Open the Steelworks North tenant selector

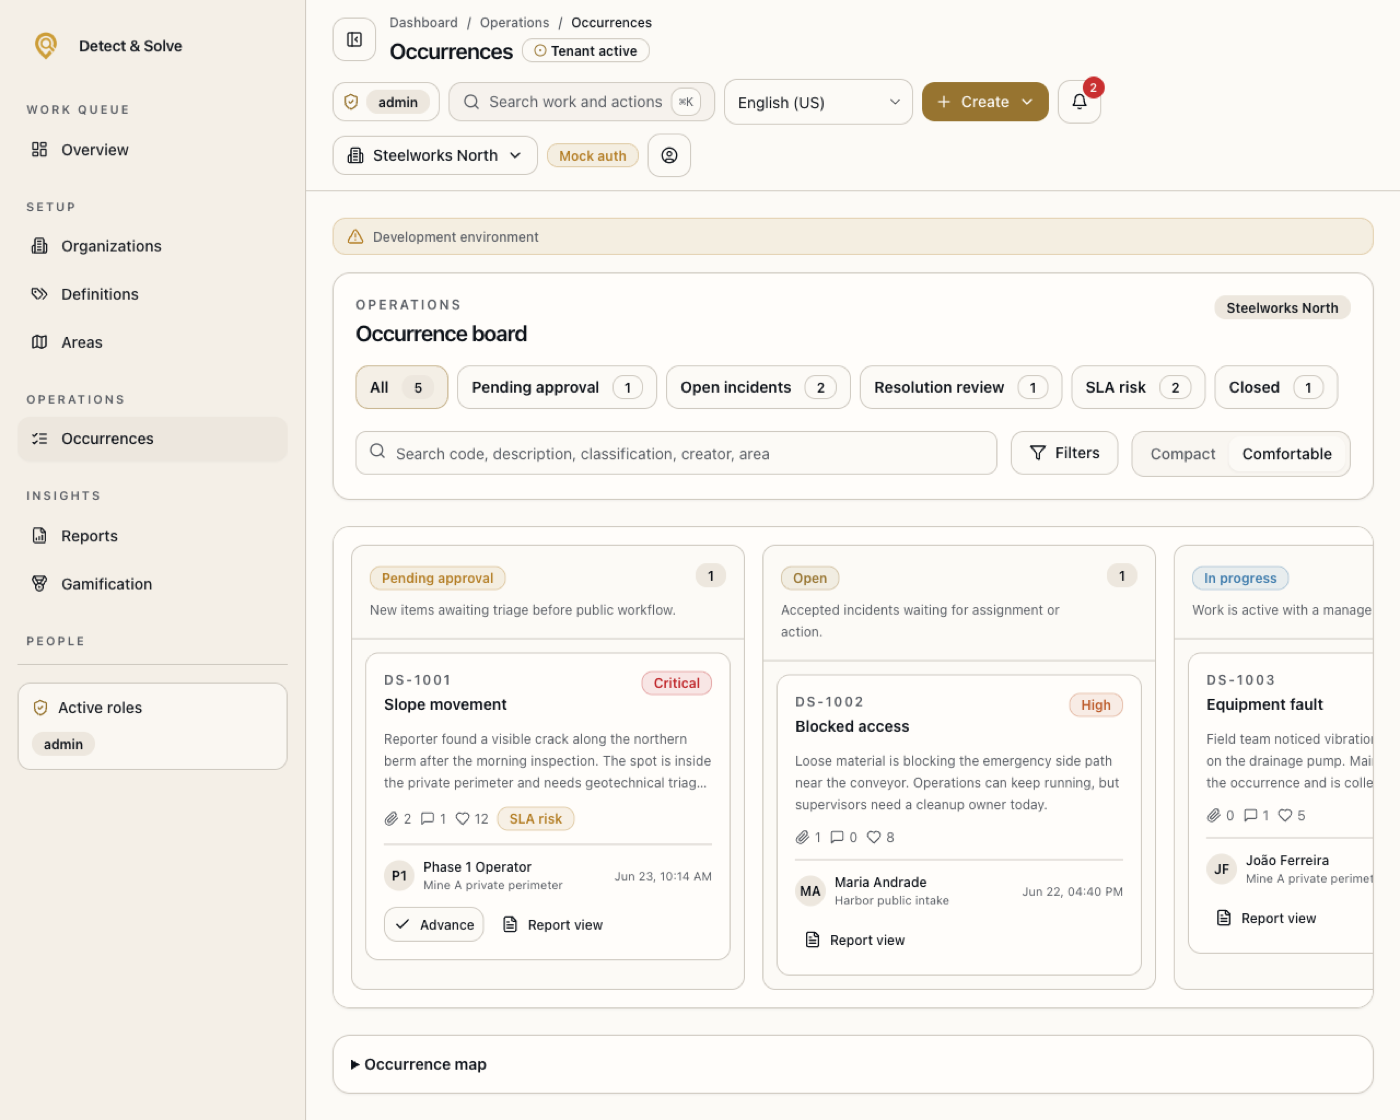coord(435,155)
